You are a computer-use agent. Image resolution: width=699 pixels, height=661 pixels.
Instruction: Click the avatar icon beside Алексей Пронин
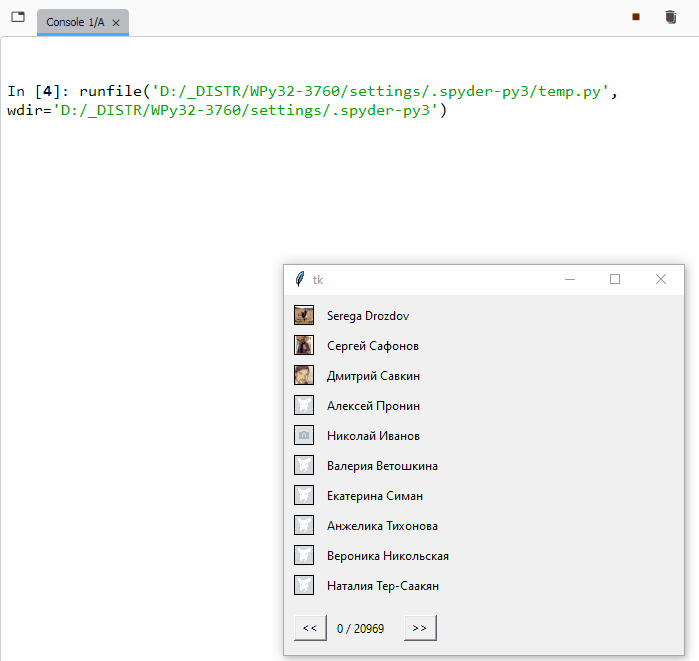click(304, 406)
